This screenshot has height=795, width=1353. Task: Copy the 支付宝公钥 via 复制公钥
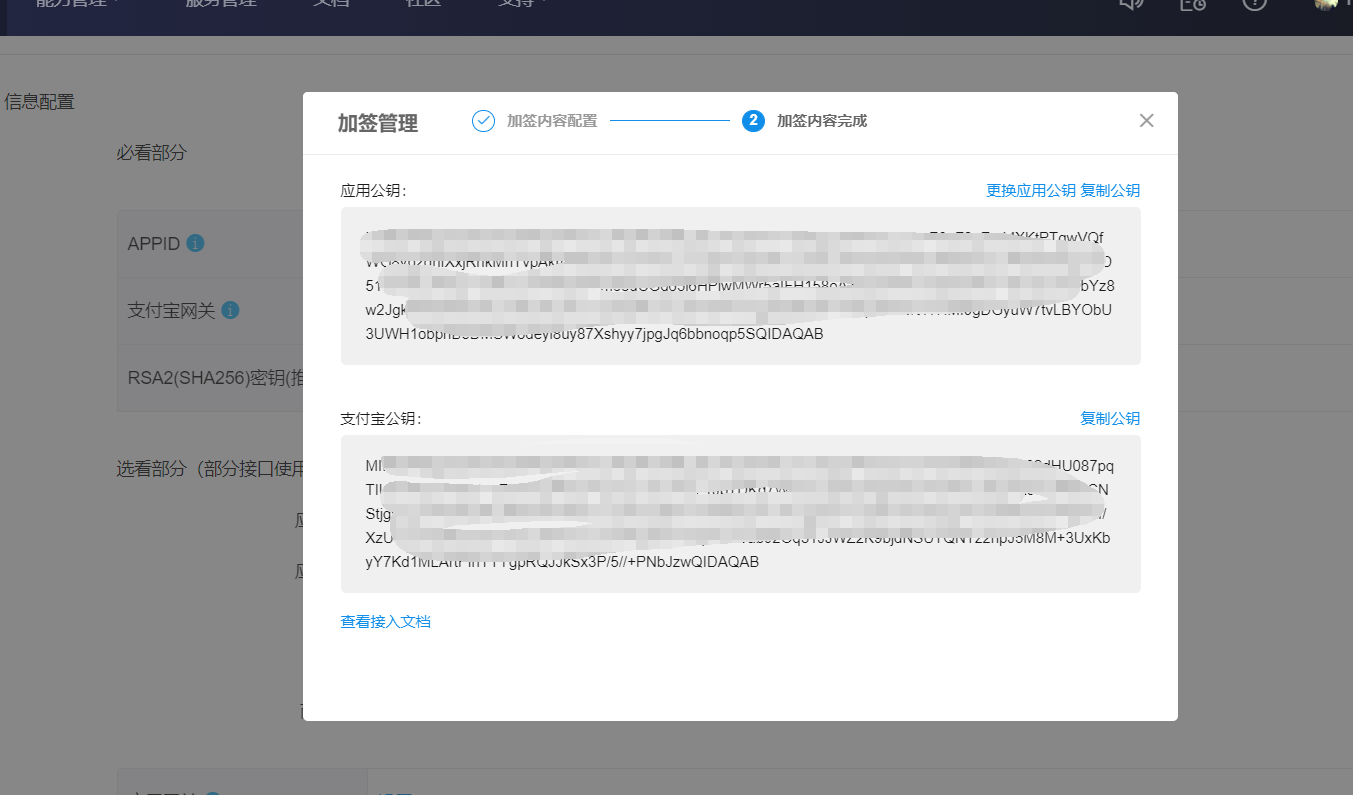coord(1110,419)
